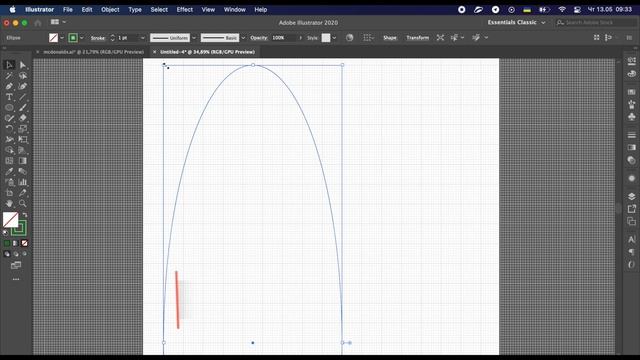Open the arrange documents dropdown

58,22
